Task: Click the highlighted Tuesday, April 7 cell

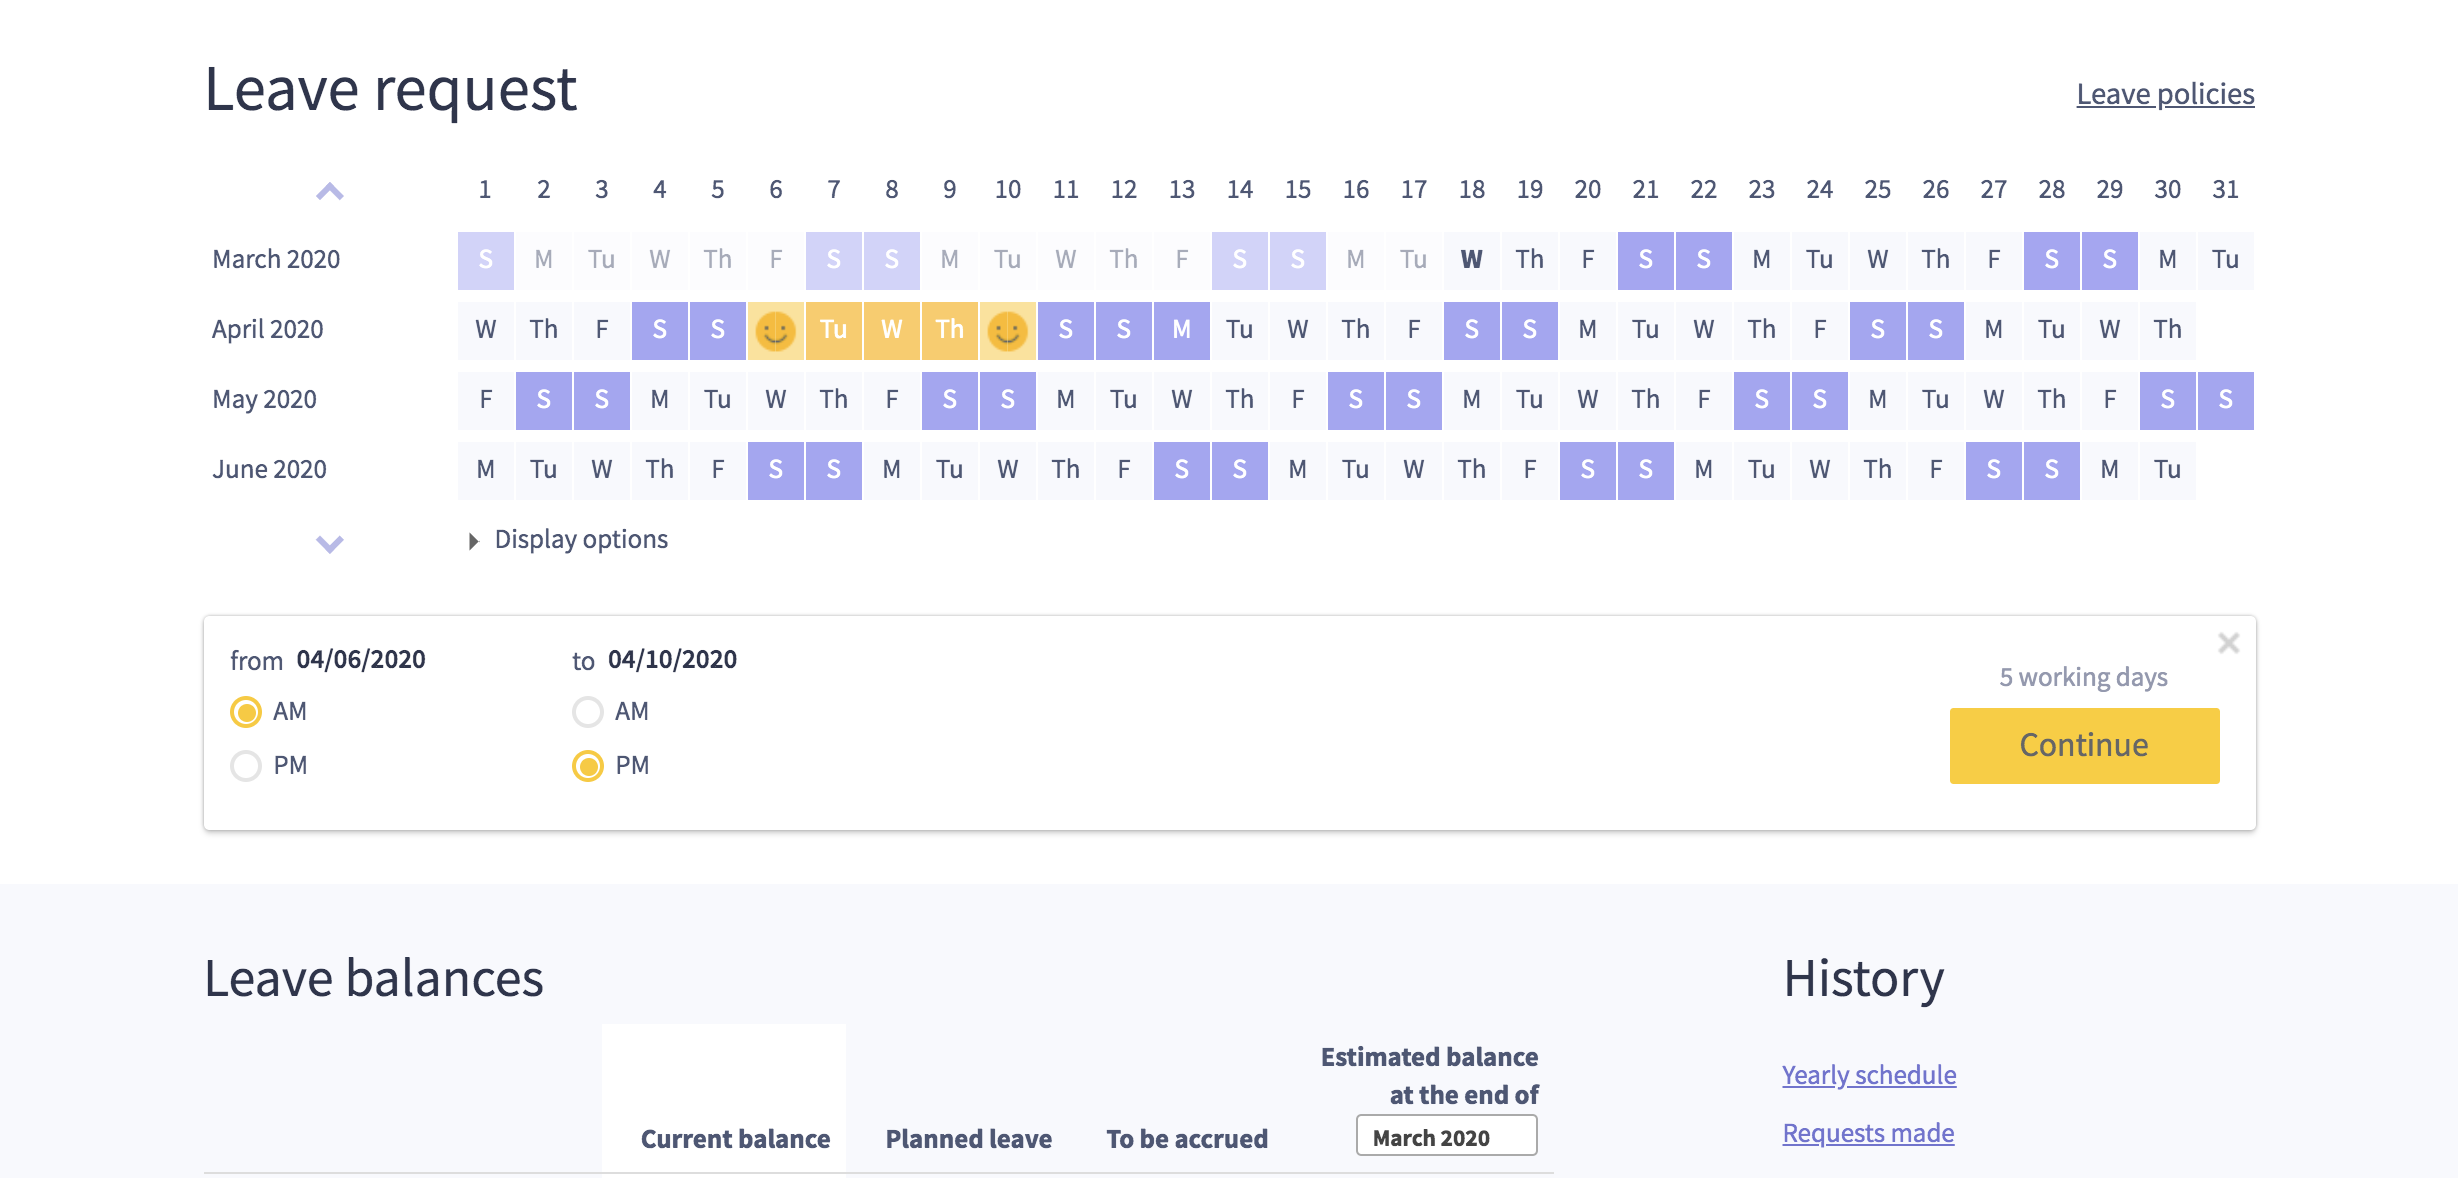Action: 833,331
